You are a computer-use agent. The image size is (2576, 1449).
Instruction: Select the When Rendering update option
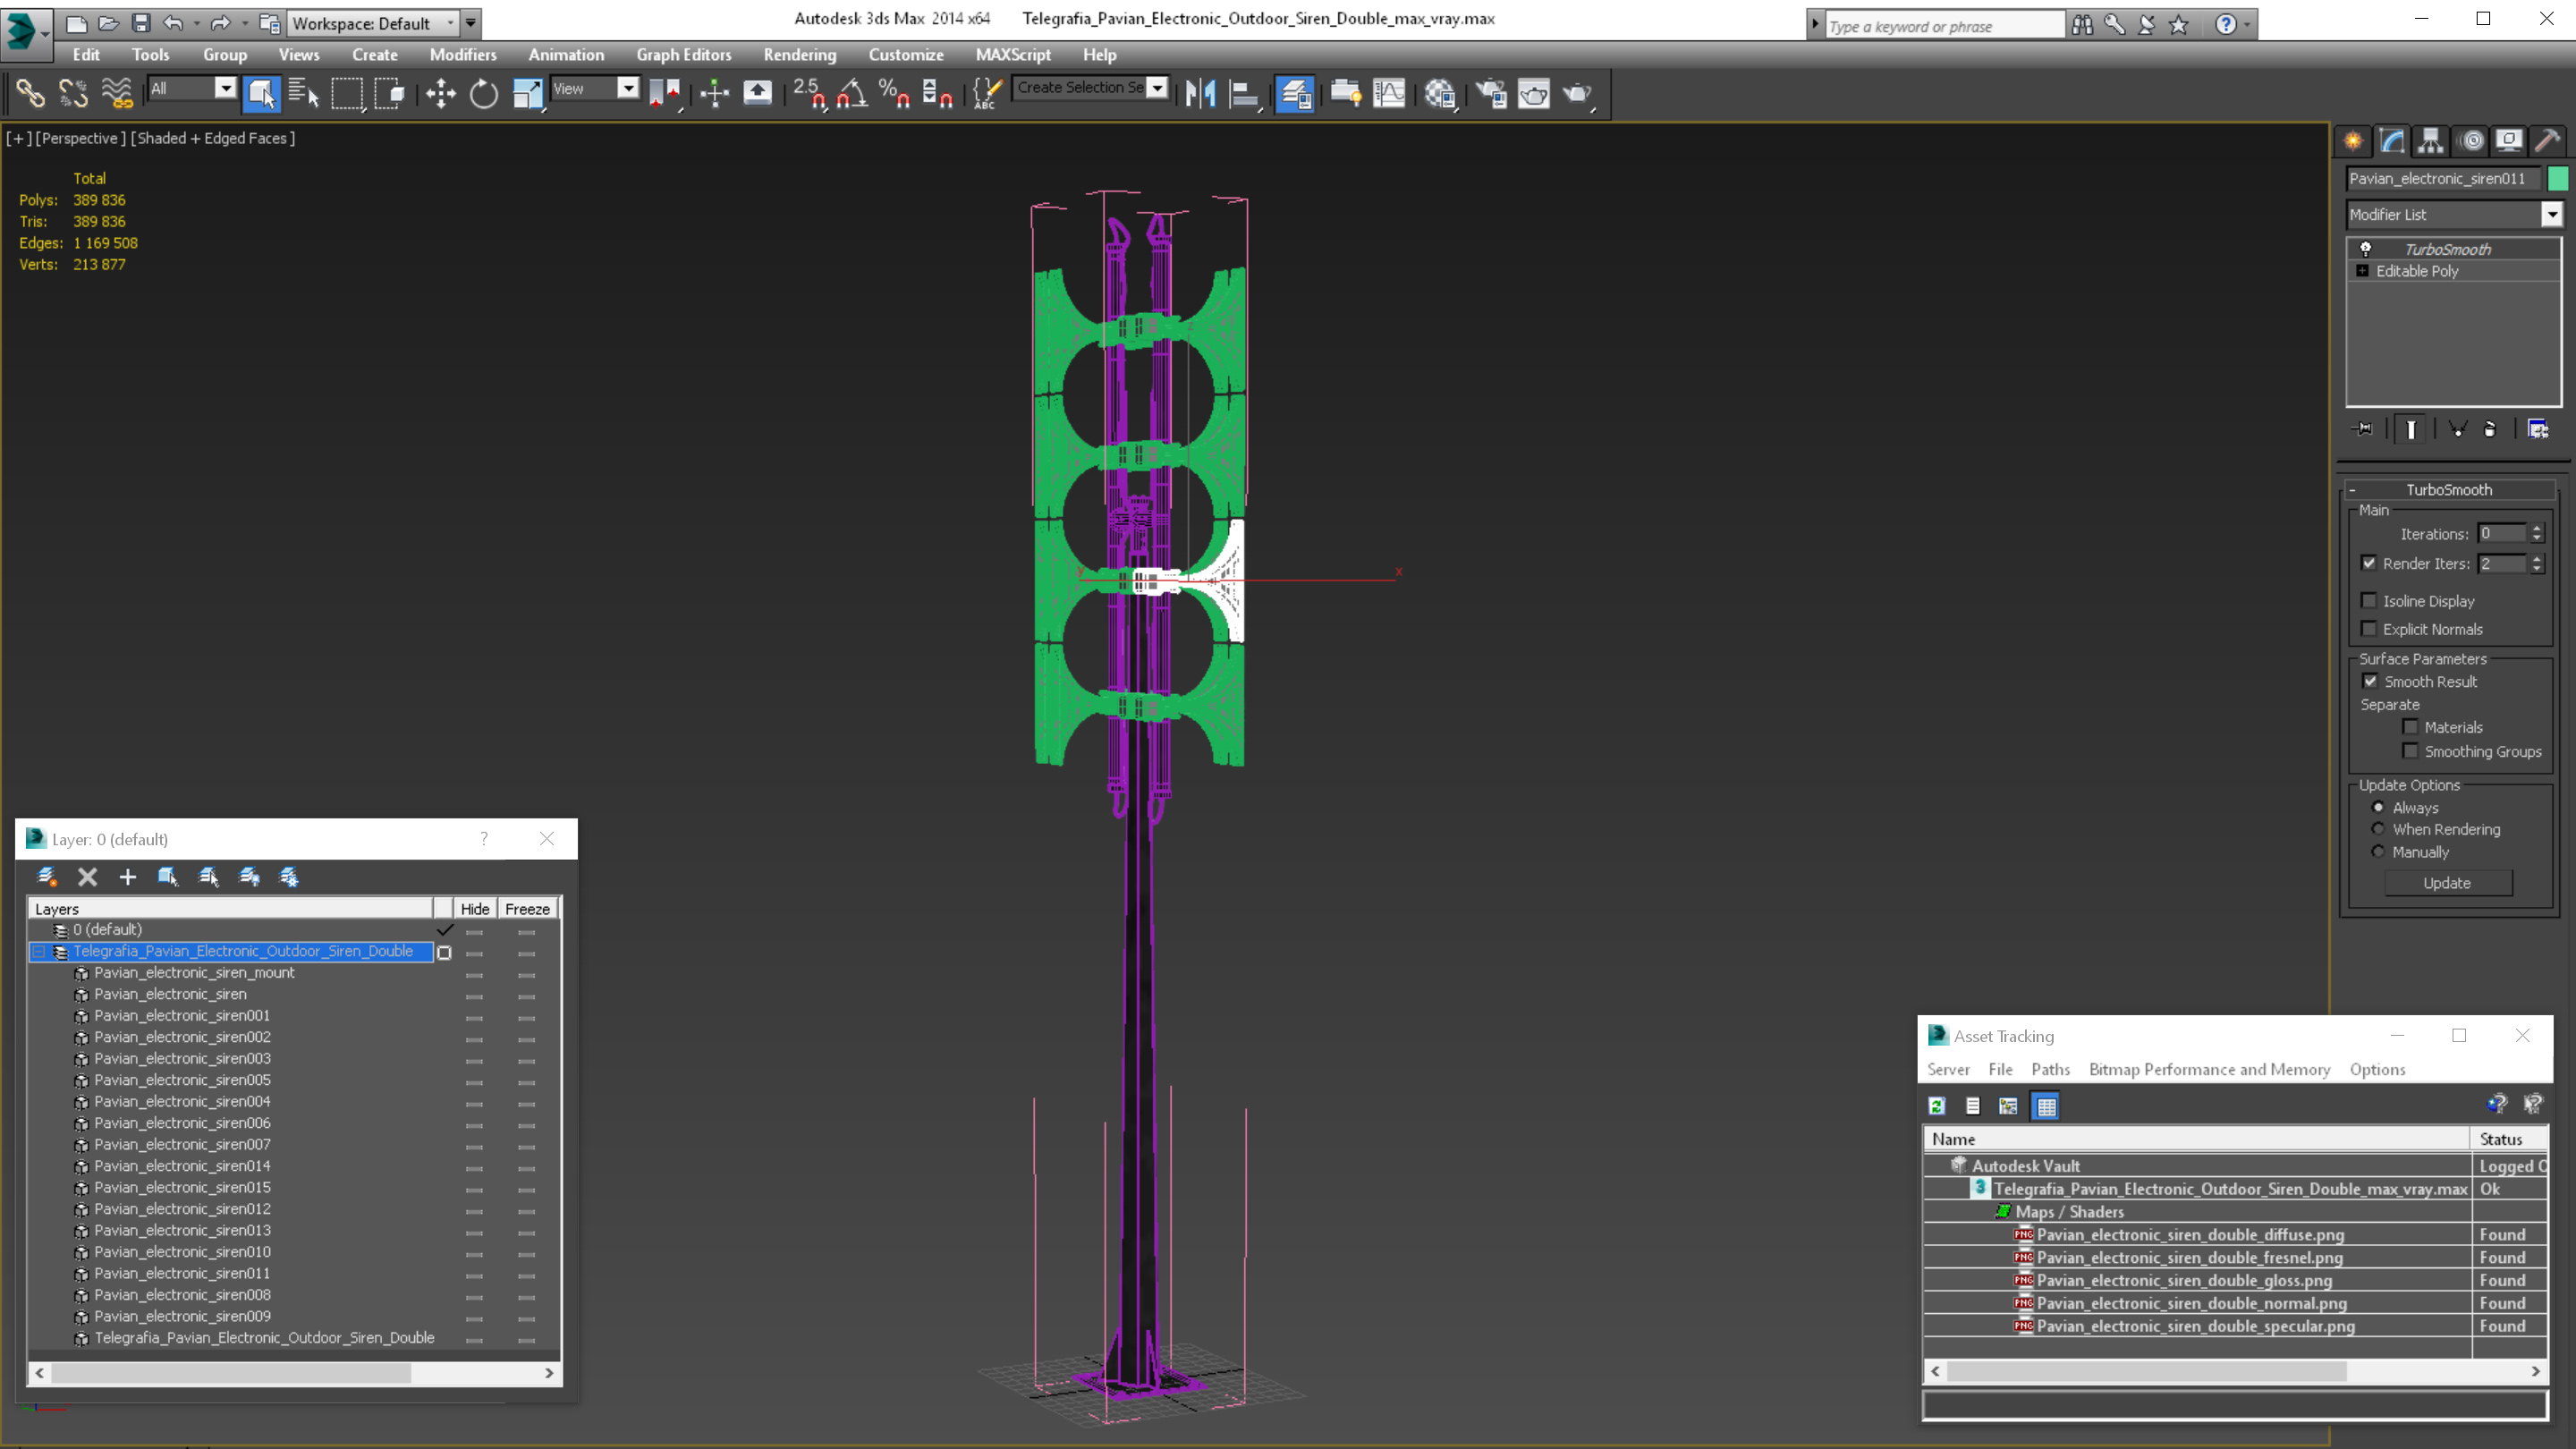(x=2379, y=829)
